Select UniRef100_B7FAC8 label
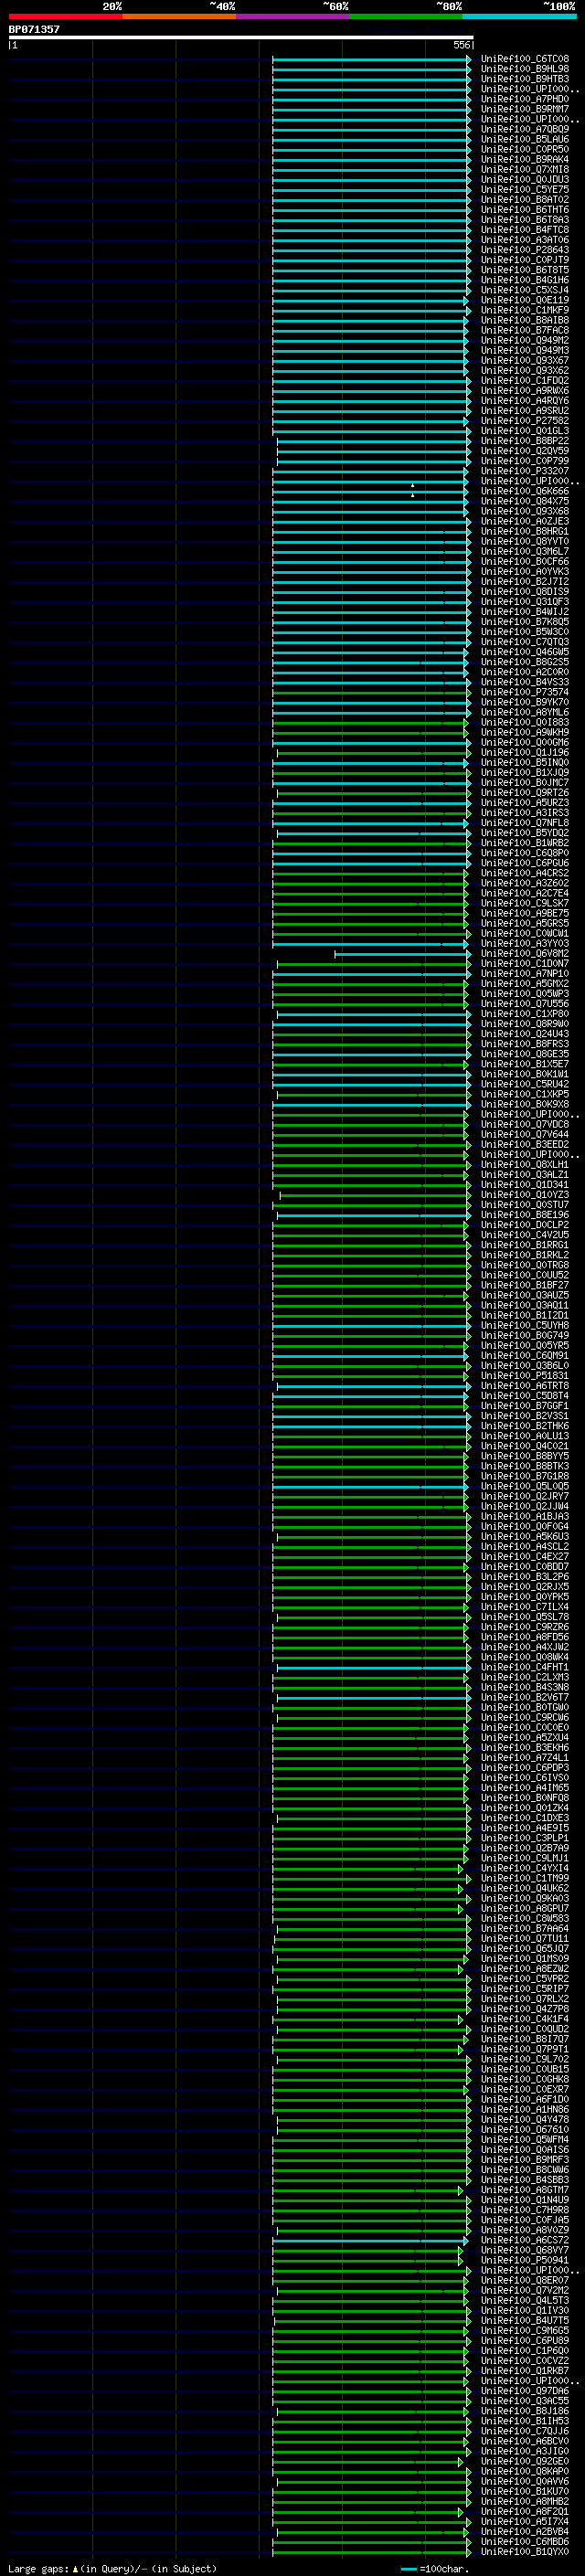The height and width of the screenshot is (2576, 585). point(524,330)
